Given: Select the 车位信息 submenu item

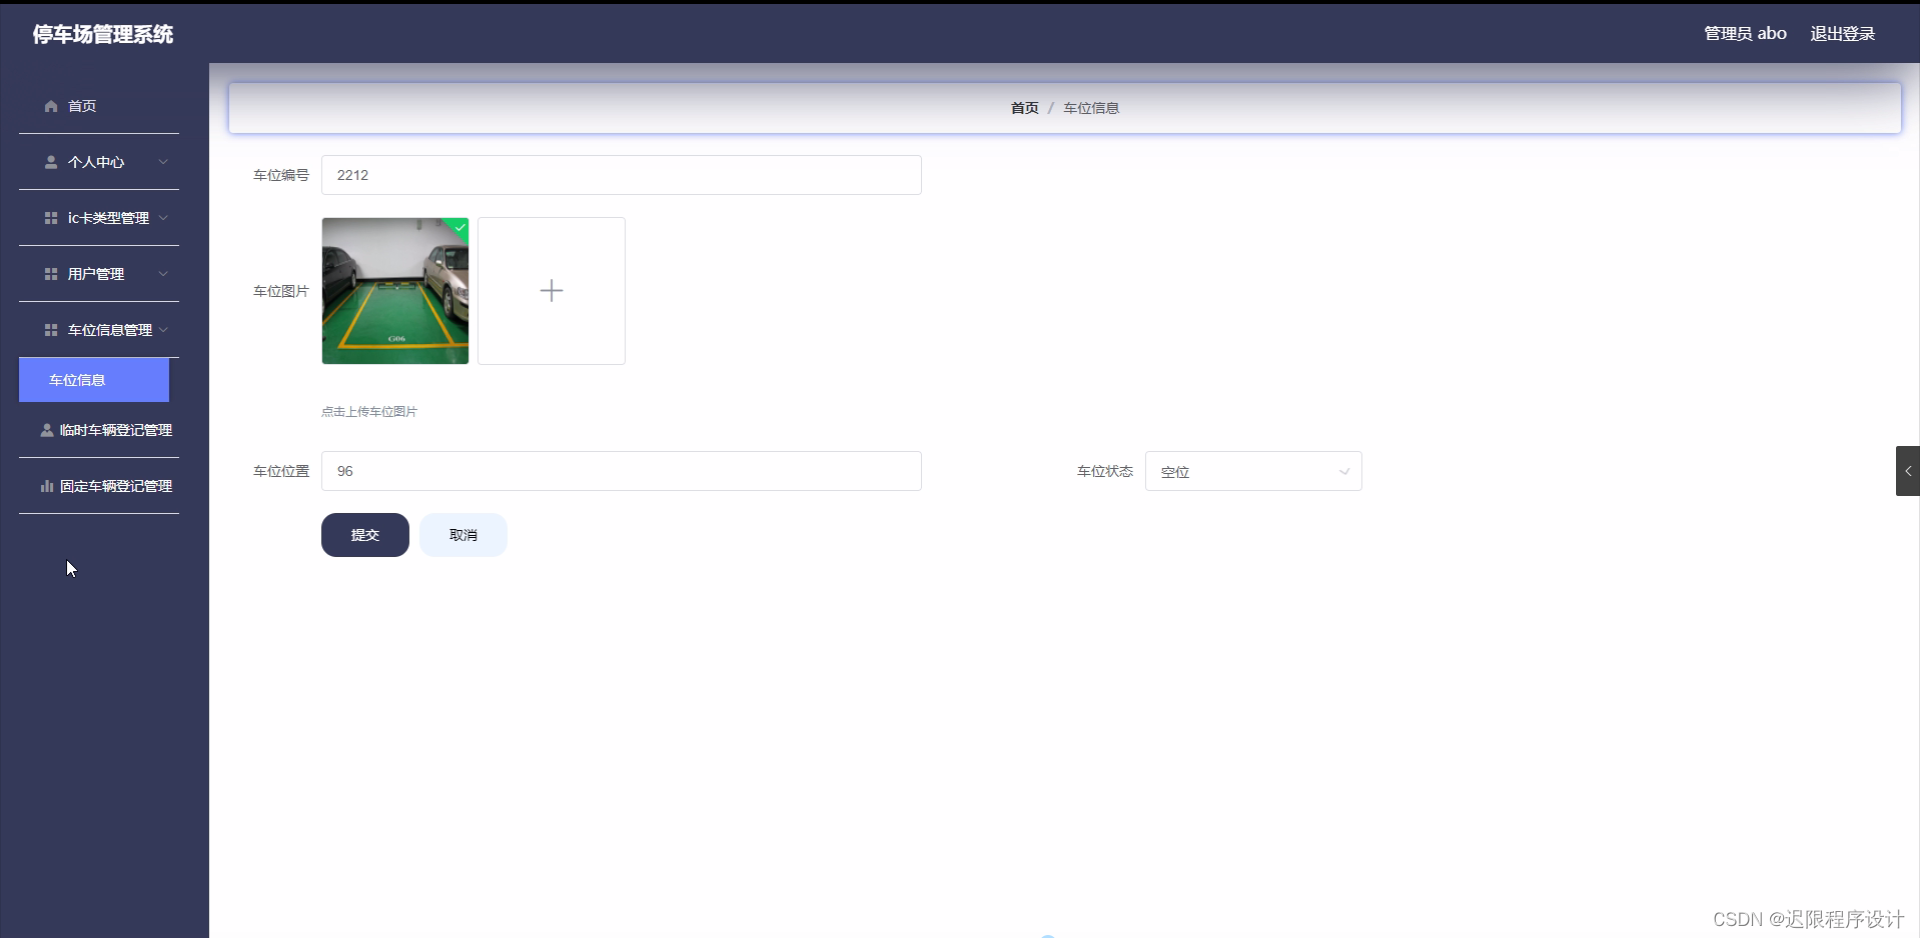Looking at the screenshot, I should pos(94,380).
